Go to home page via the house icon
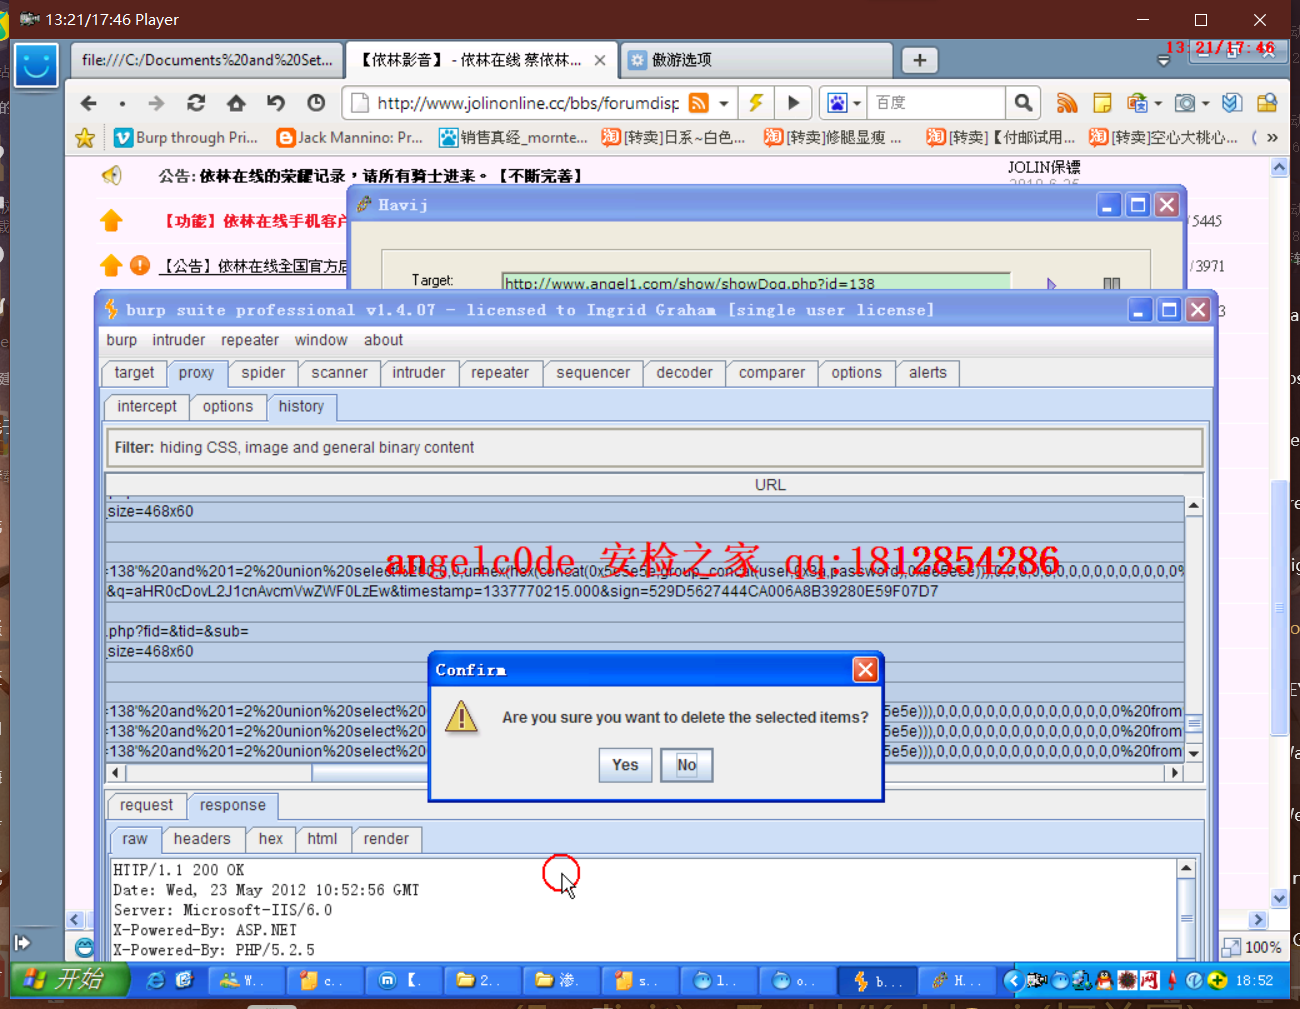The width and height of the screenshot is (1300, 1009). point(236,103)
